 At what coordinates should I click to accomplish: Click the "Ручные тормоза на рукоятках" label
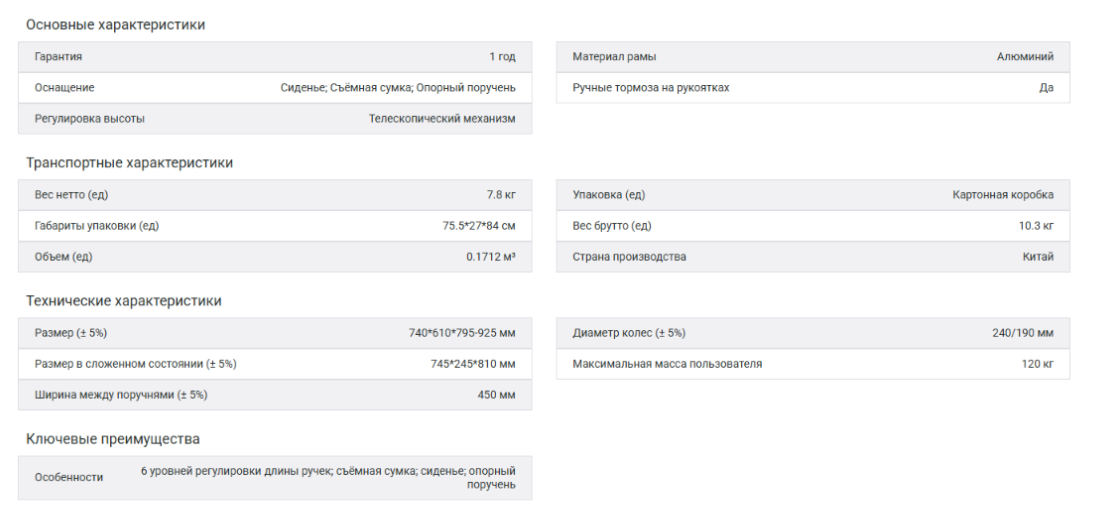point(650,88)
